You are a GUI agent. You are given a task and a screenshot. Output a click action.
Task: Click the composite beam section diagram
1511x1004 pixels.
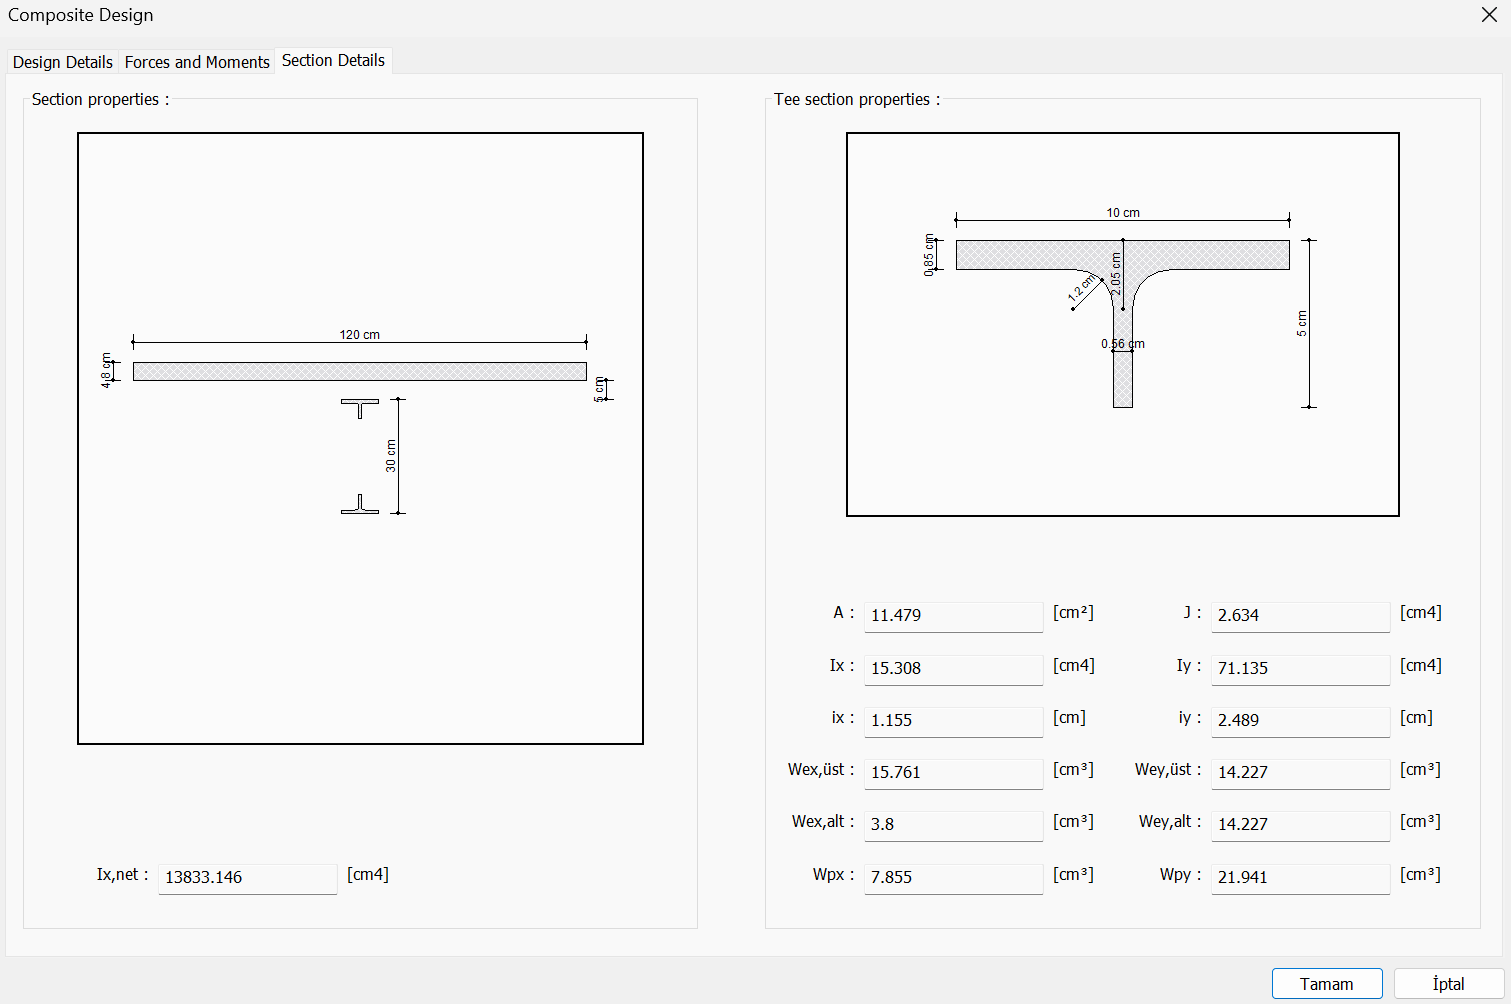tap(360, 438)
